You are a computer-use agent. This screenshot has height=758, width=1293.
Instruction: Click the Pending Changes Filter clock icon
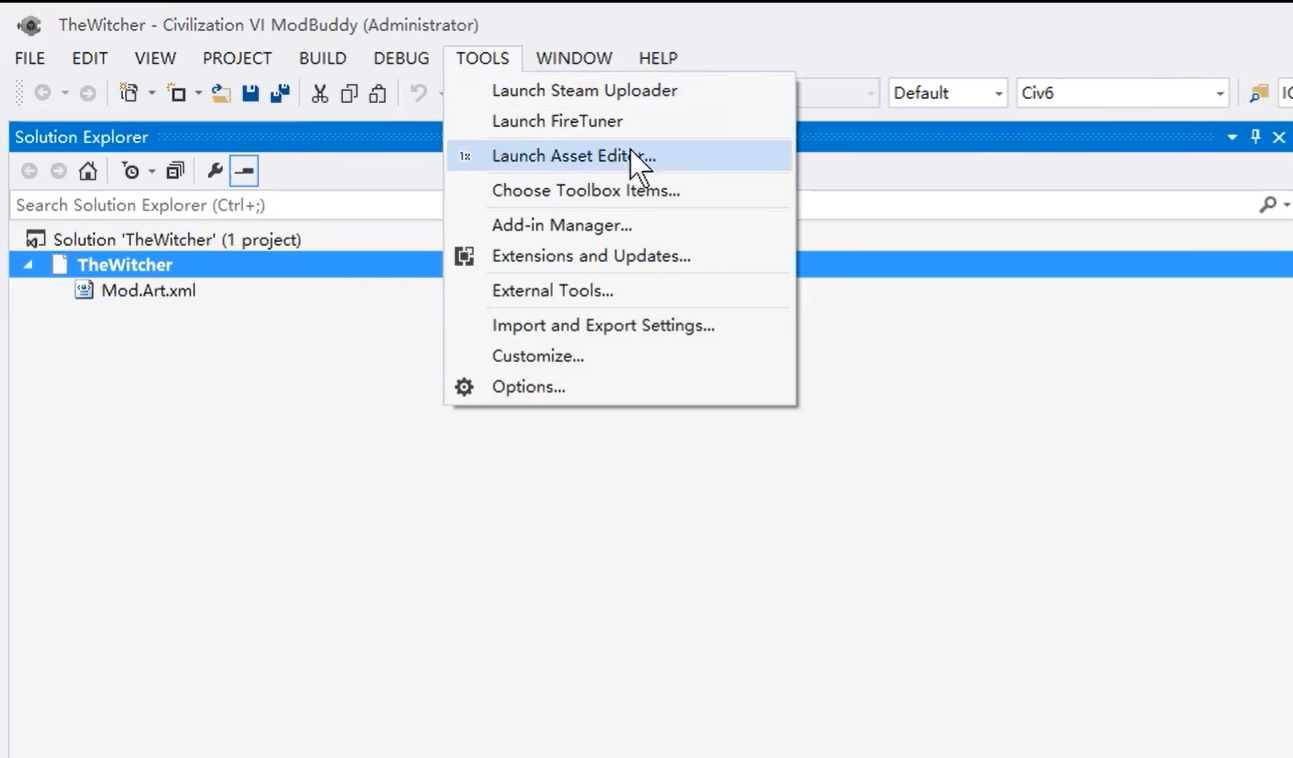131,171
